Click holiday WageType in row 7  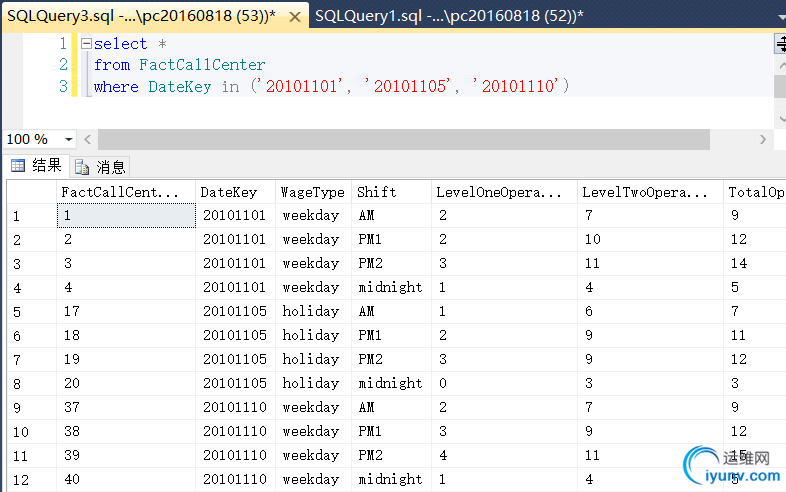click(313, 359)
